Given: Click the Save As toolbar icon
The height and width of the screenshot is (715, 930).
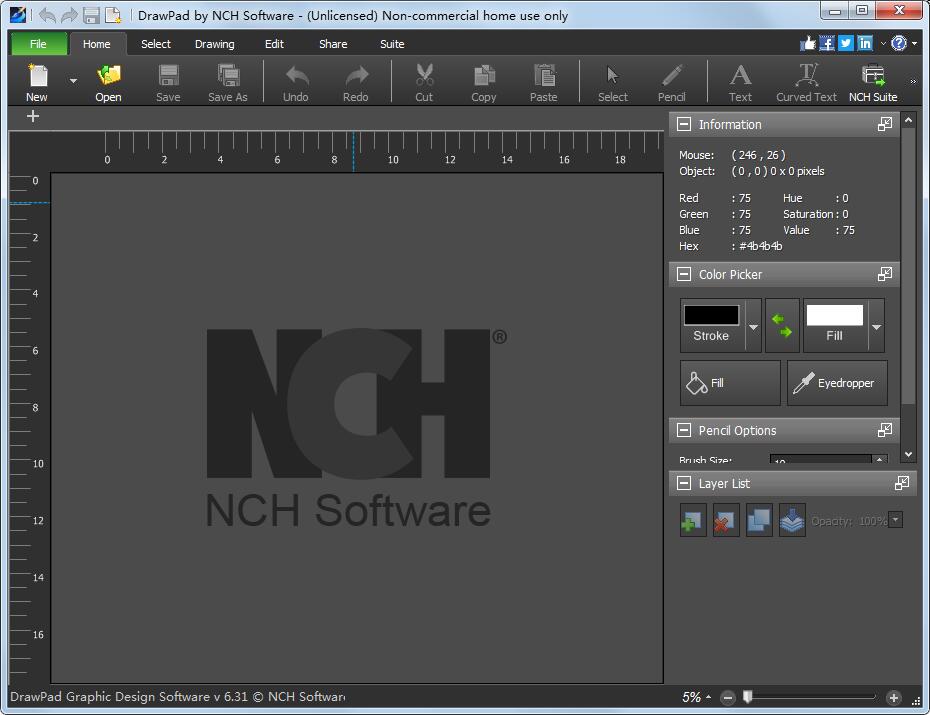Looking at the screenshot, I should [228, 75].
